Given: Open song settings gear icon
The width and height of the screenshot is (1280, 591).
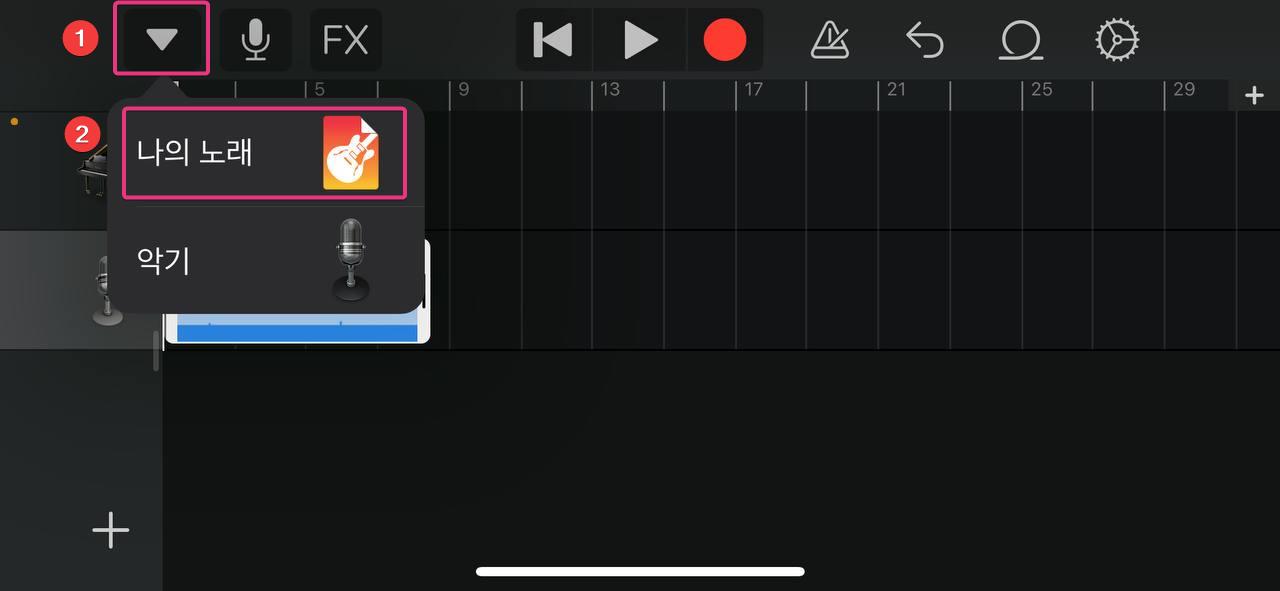Looking at the screenshot, I should pyautogui.click(x=1117, y=40).
